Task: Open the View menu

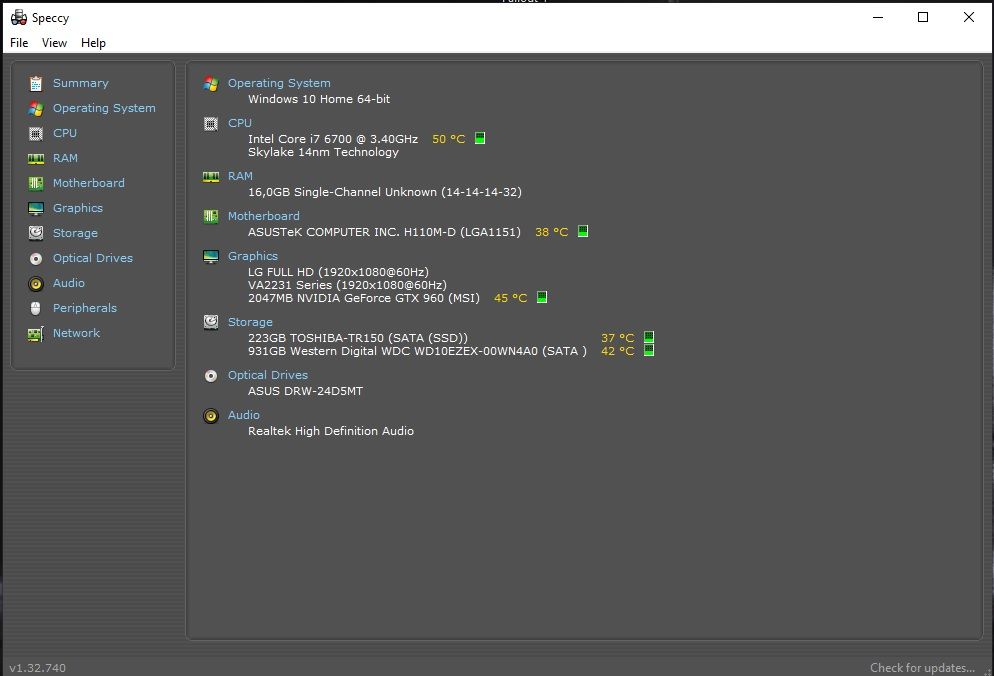Action: (55, 42)
